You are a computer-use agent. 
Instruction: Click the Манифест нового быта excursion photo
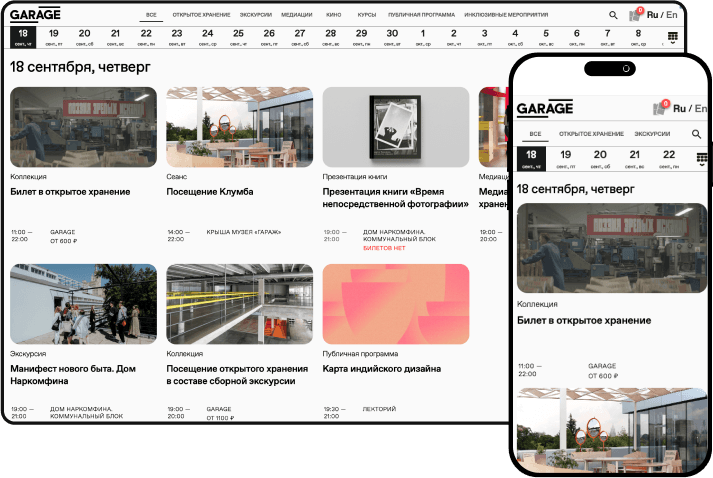click(83, 304)
